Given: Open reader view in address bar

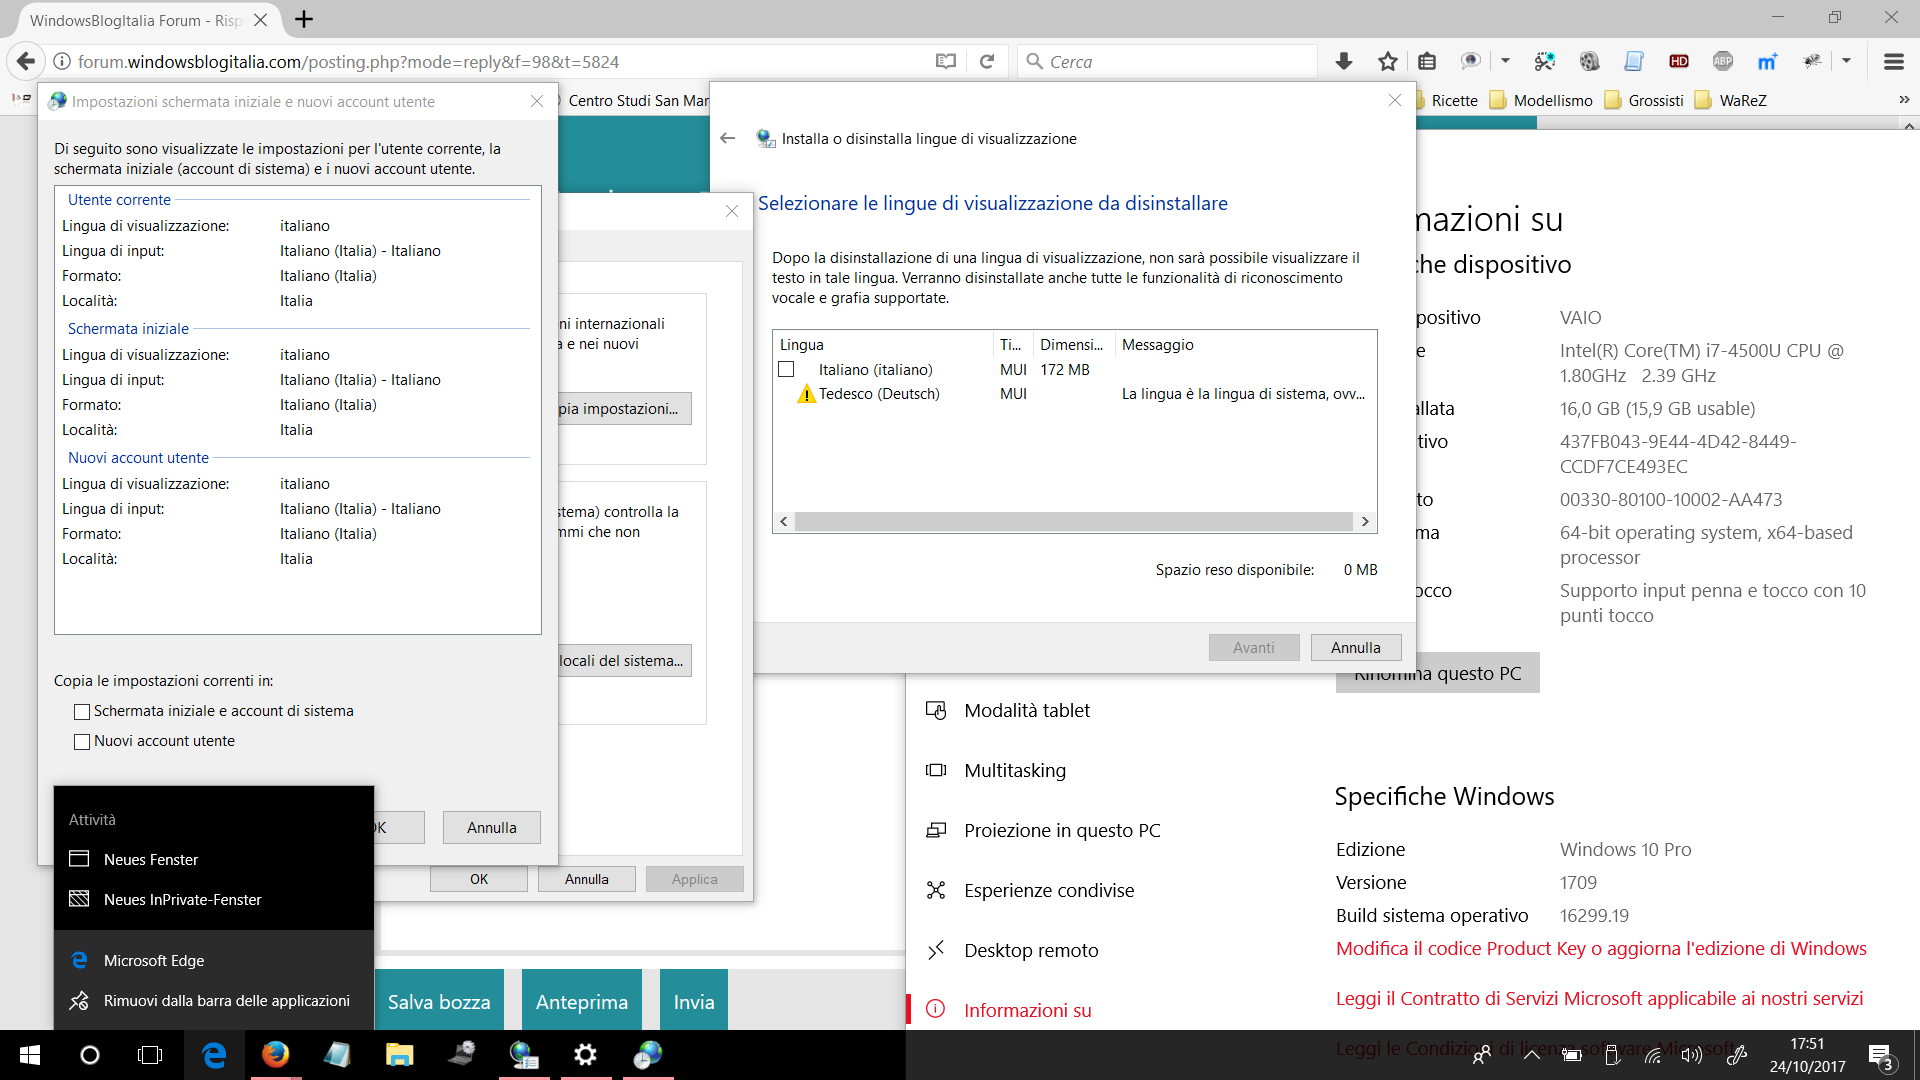Looking at the screenshot, I should pos(945,61).
